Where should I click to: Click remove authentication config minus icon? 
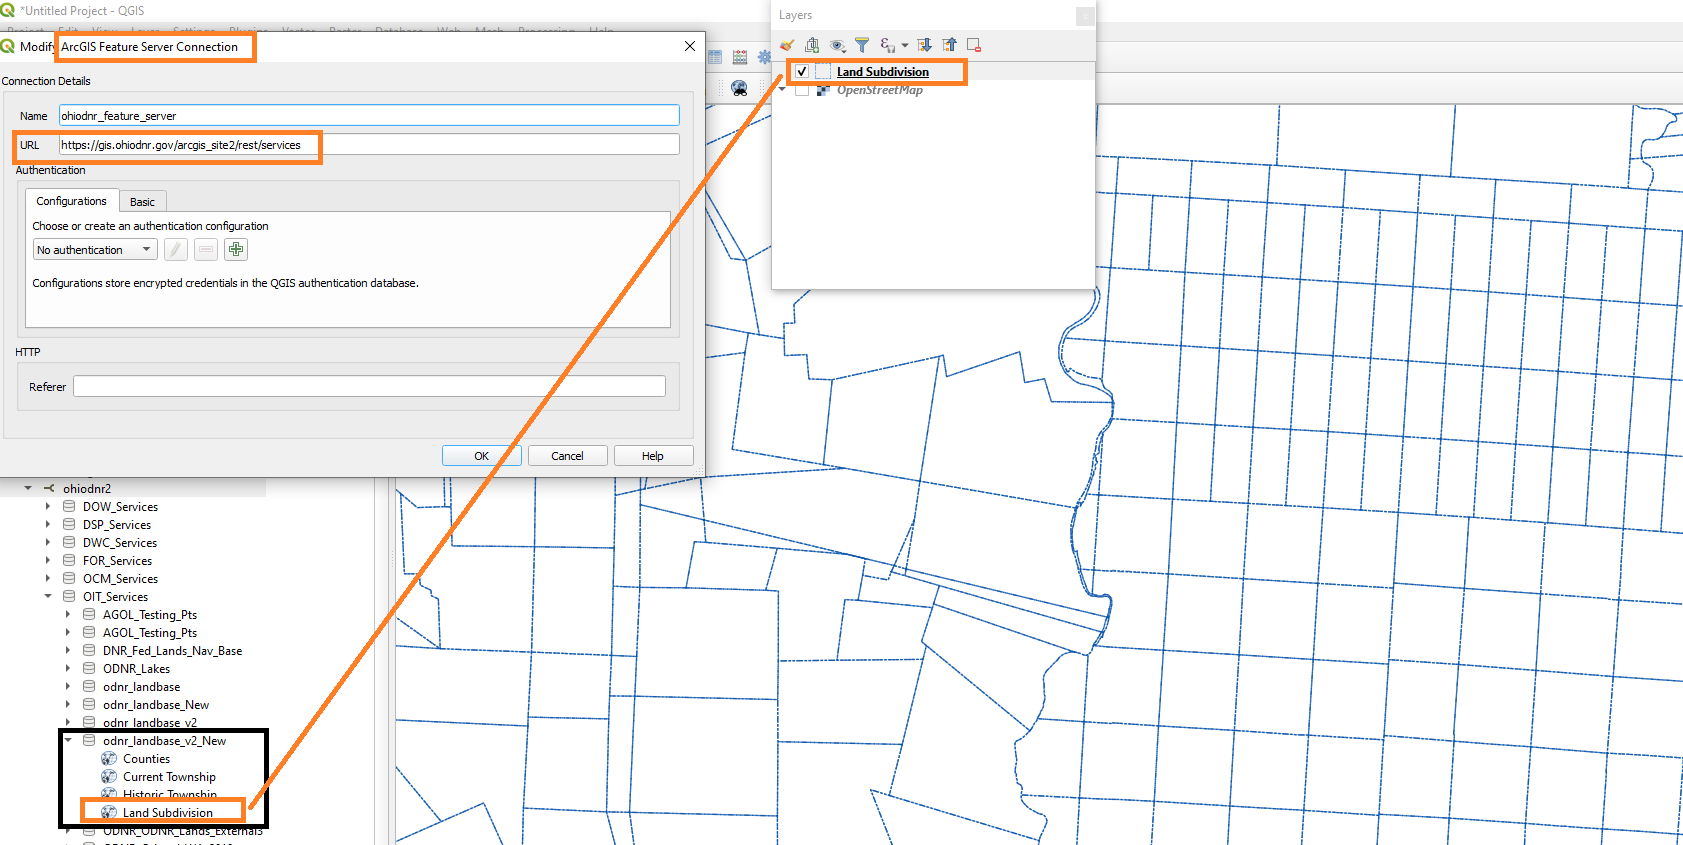(206, 249)
